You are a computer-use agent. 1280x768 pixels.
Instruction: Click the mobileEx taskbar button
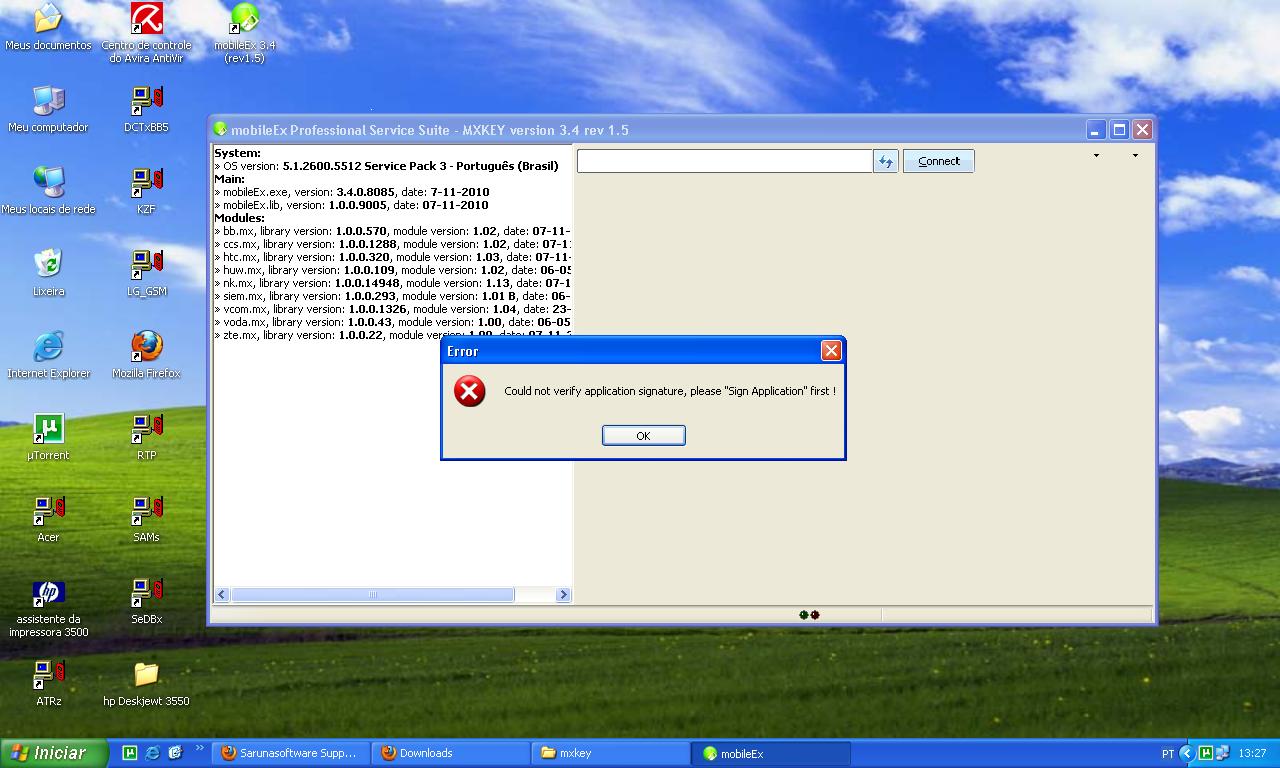(x=771, y=753)
